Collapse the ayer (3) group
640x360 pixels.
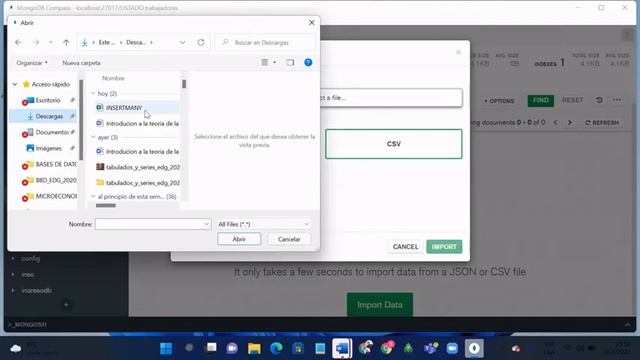pos(93,137)
